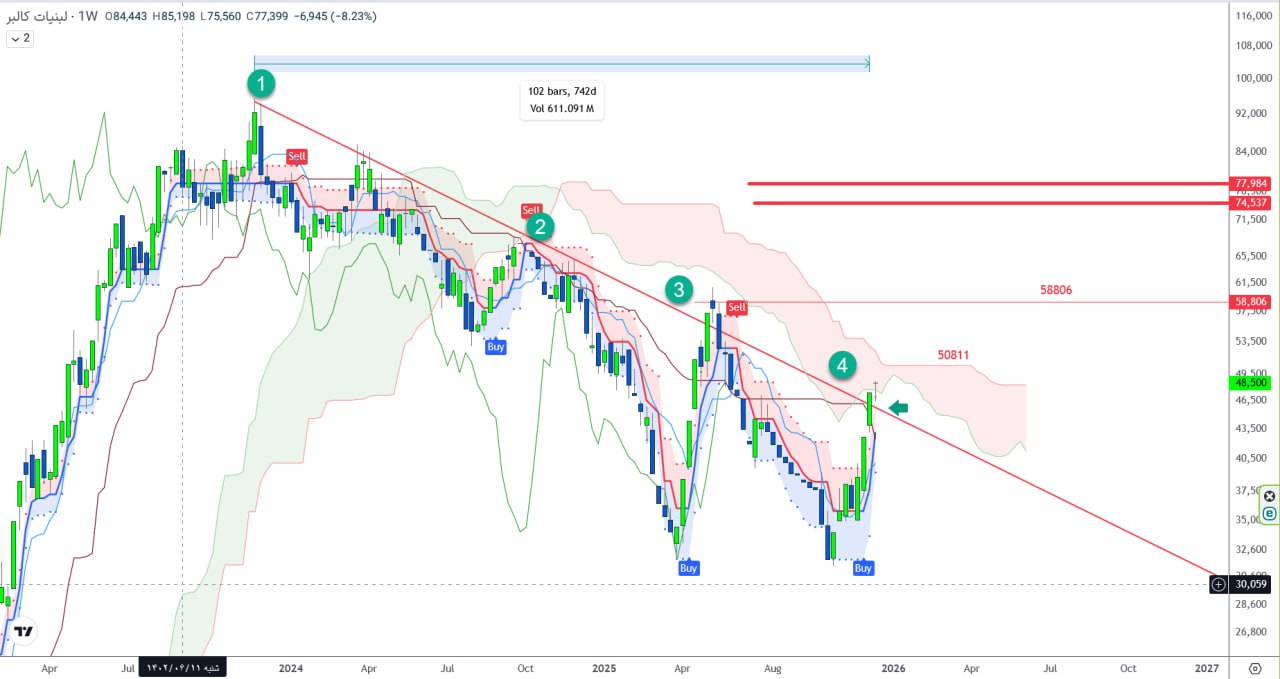Screen dimensions: 1280x679
Task: Select the green circle numbered 3
Action: [x=679, y=290]
